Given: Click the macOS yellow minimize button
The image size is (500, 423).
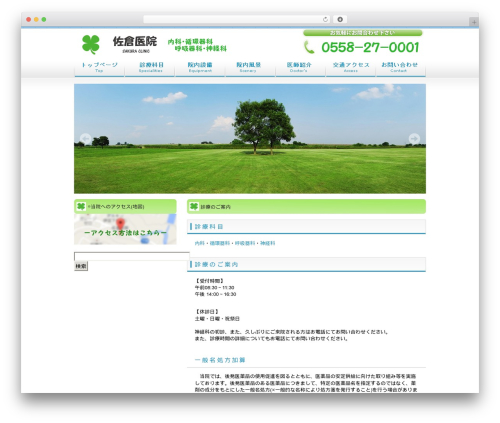Looking at the screenshot, I should click(x=36, y=19).
